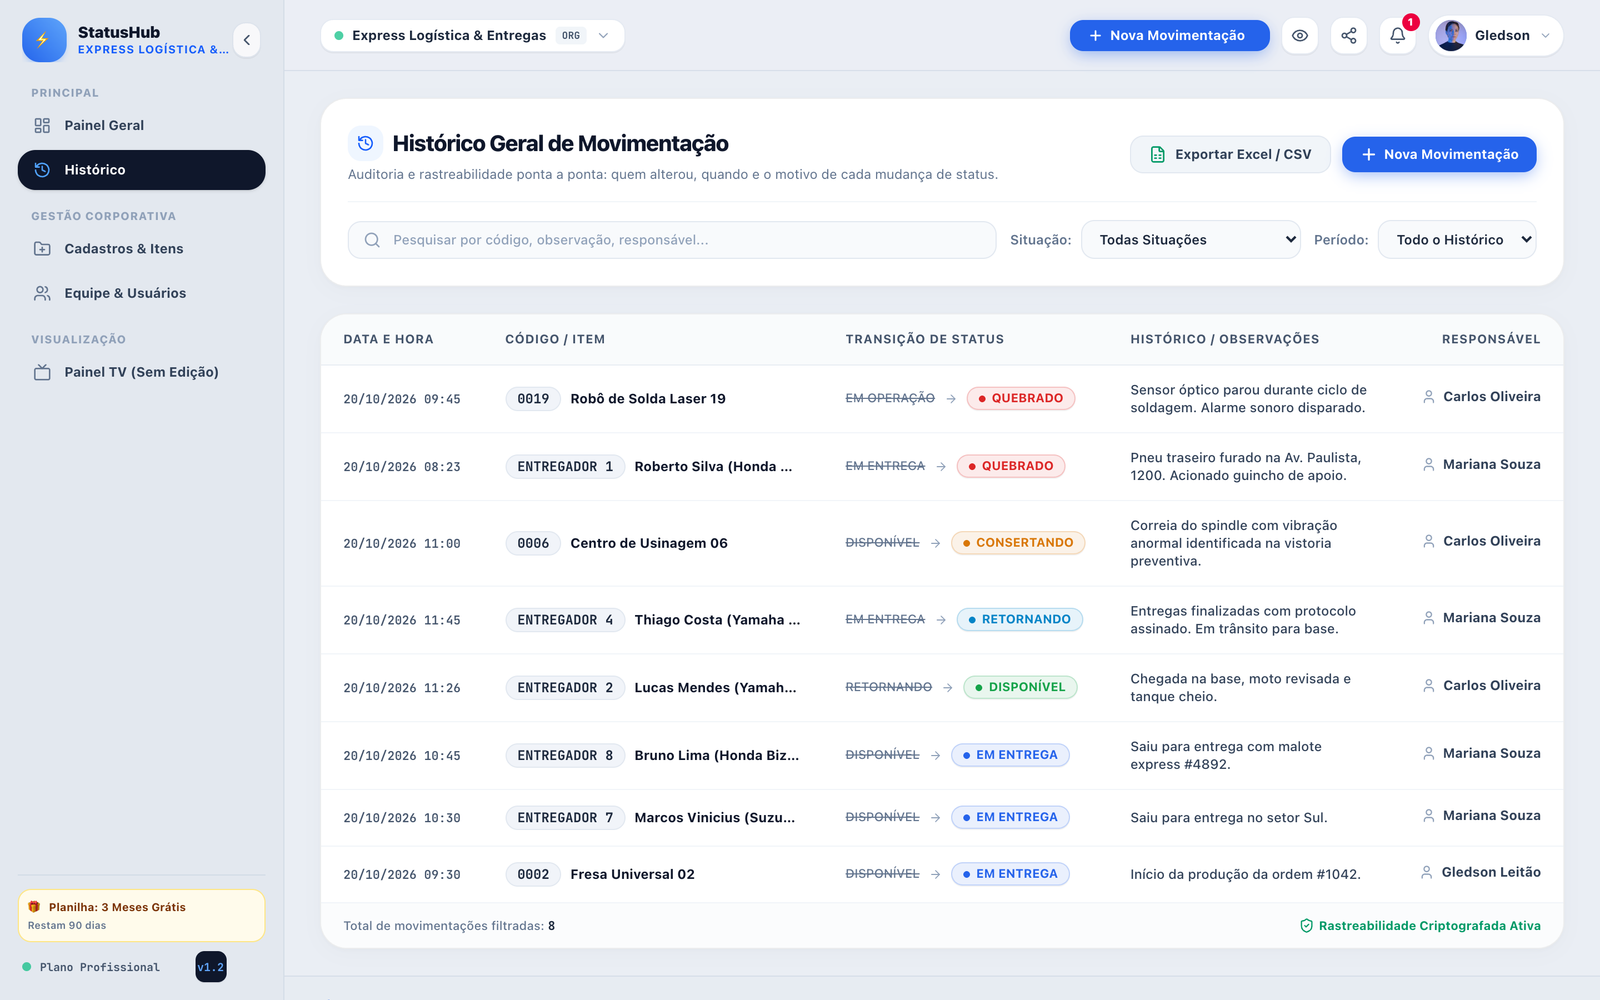1600x1000 pixels.
Task: Click the top bar Nova Movimentação button
Action: [x=1169, y=36]
